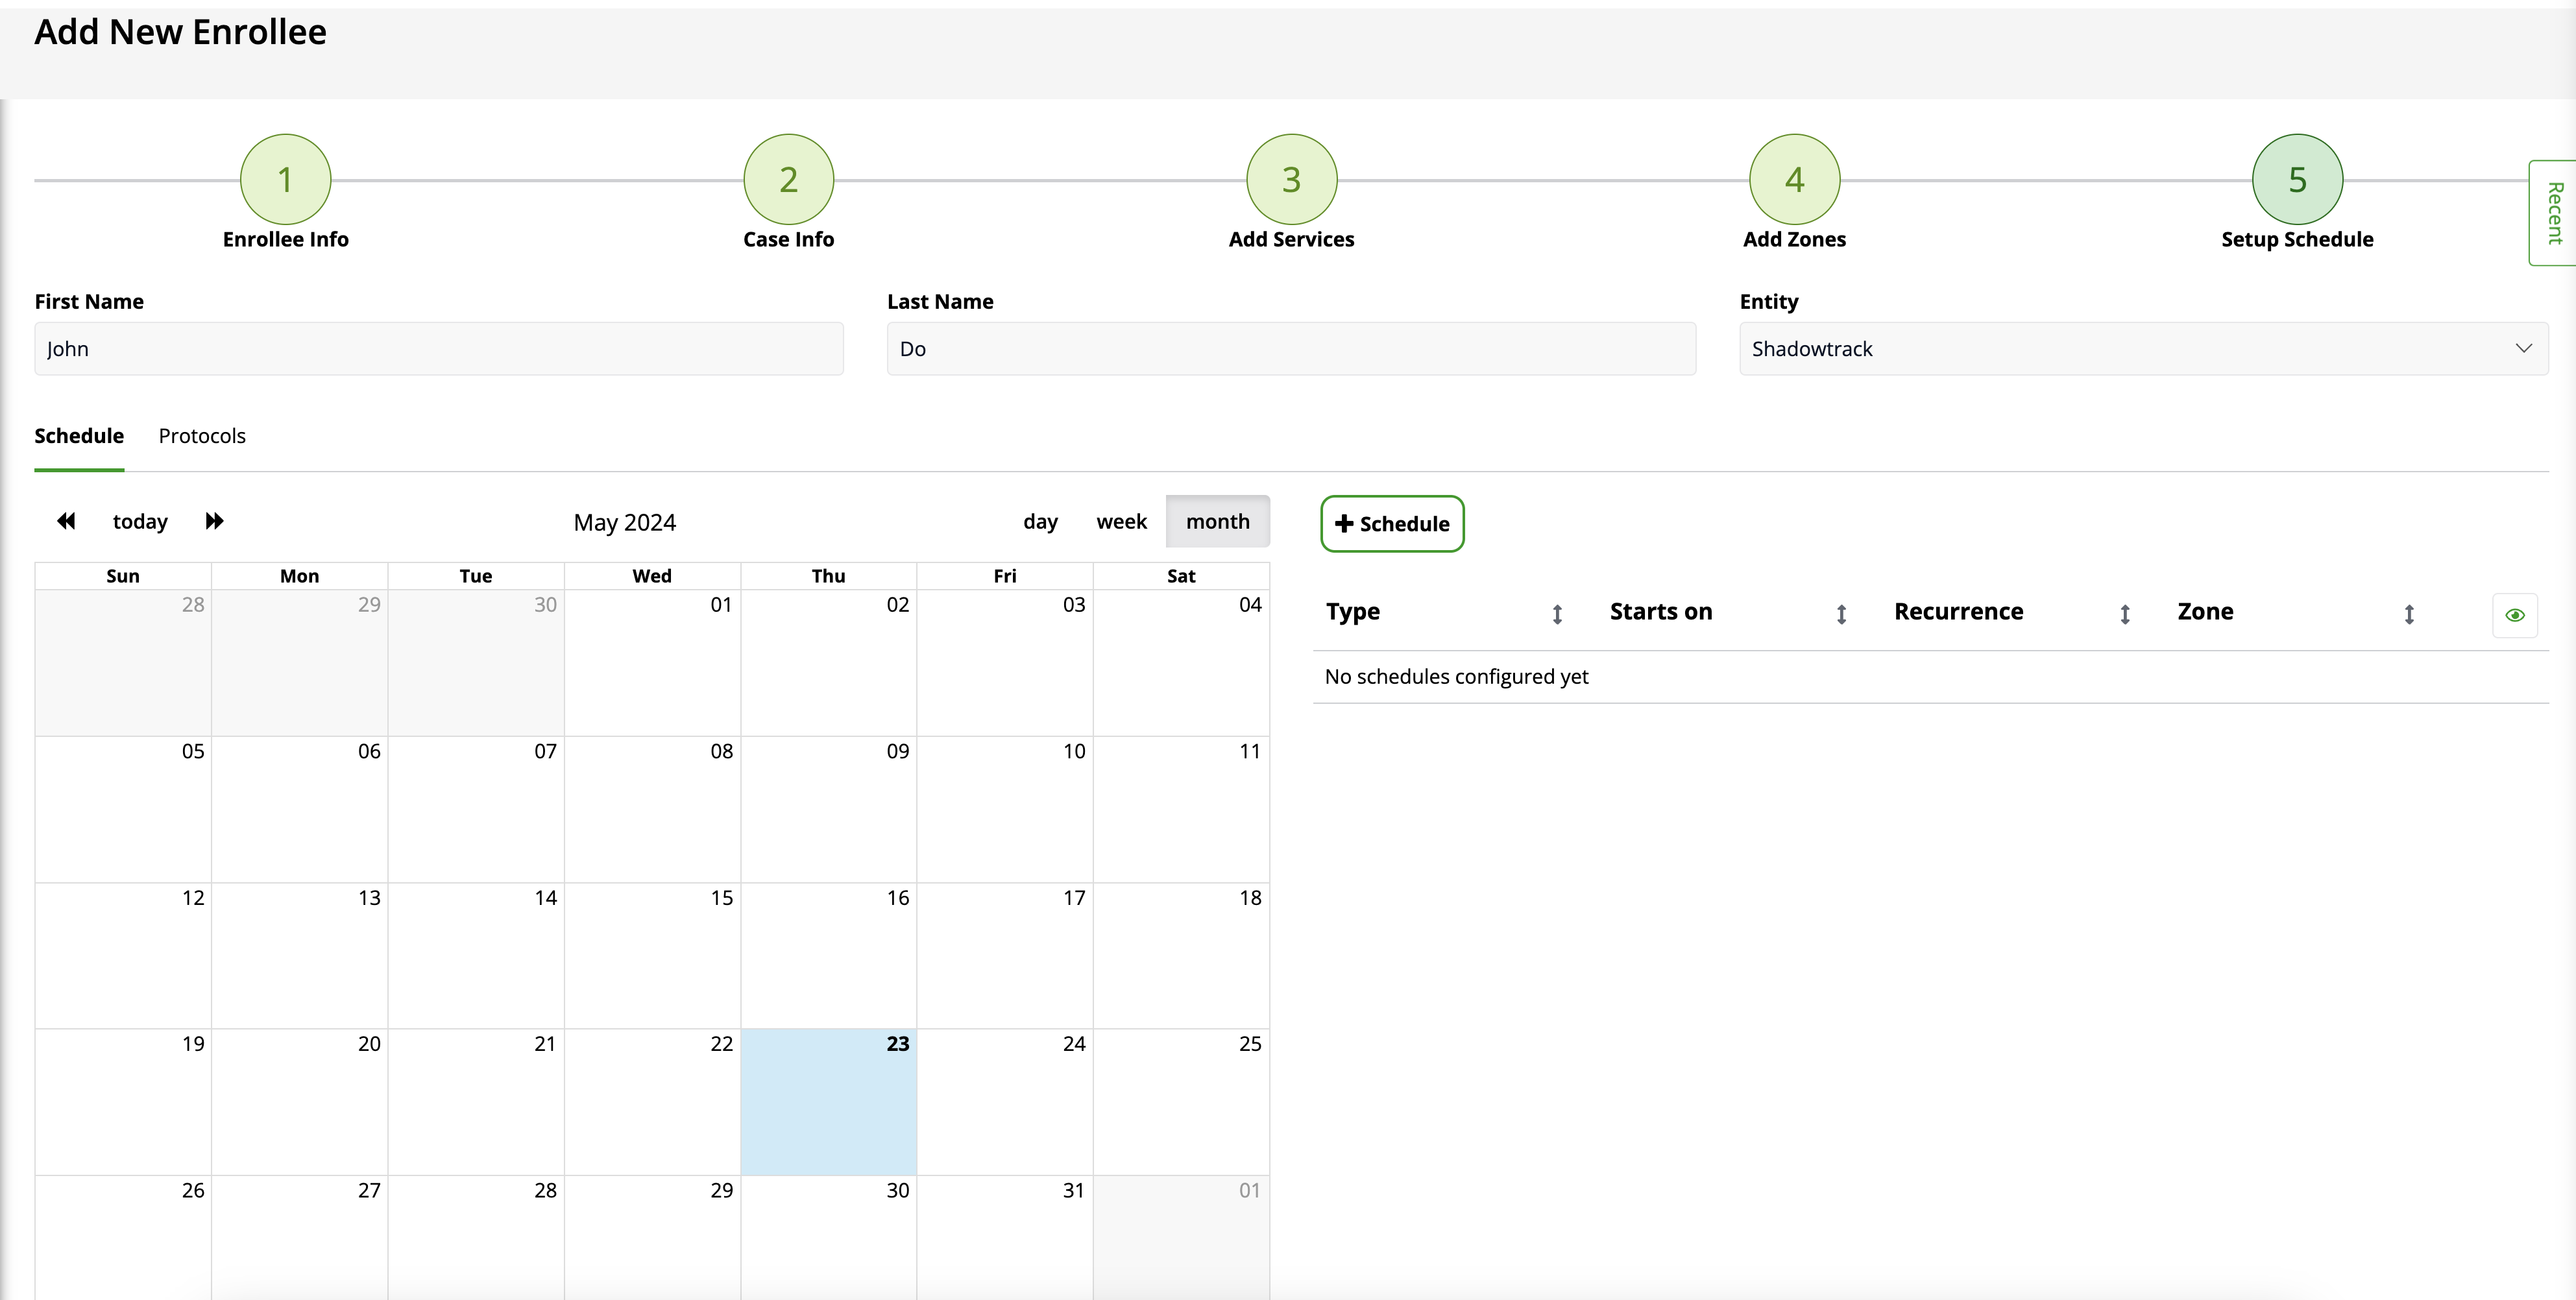Switch calendar to week view
This screenshot has width=2576, height=1300.
pyautogui.click(x=1121, y=521)
